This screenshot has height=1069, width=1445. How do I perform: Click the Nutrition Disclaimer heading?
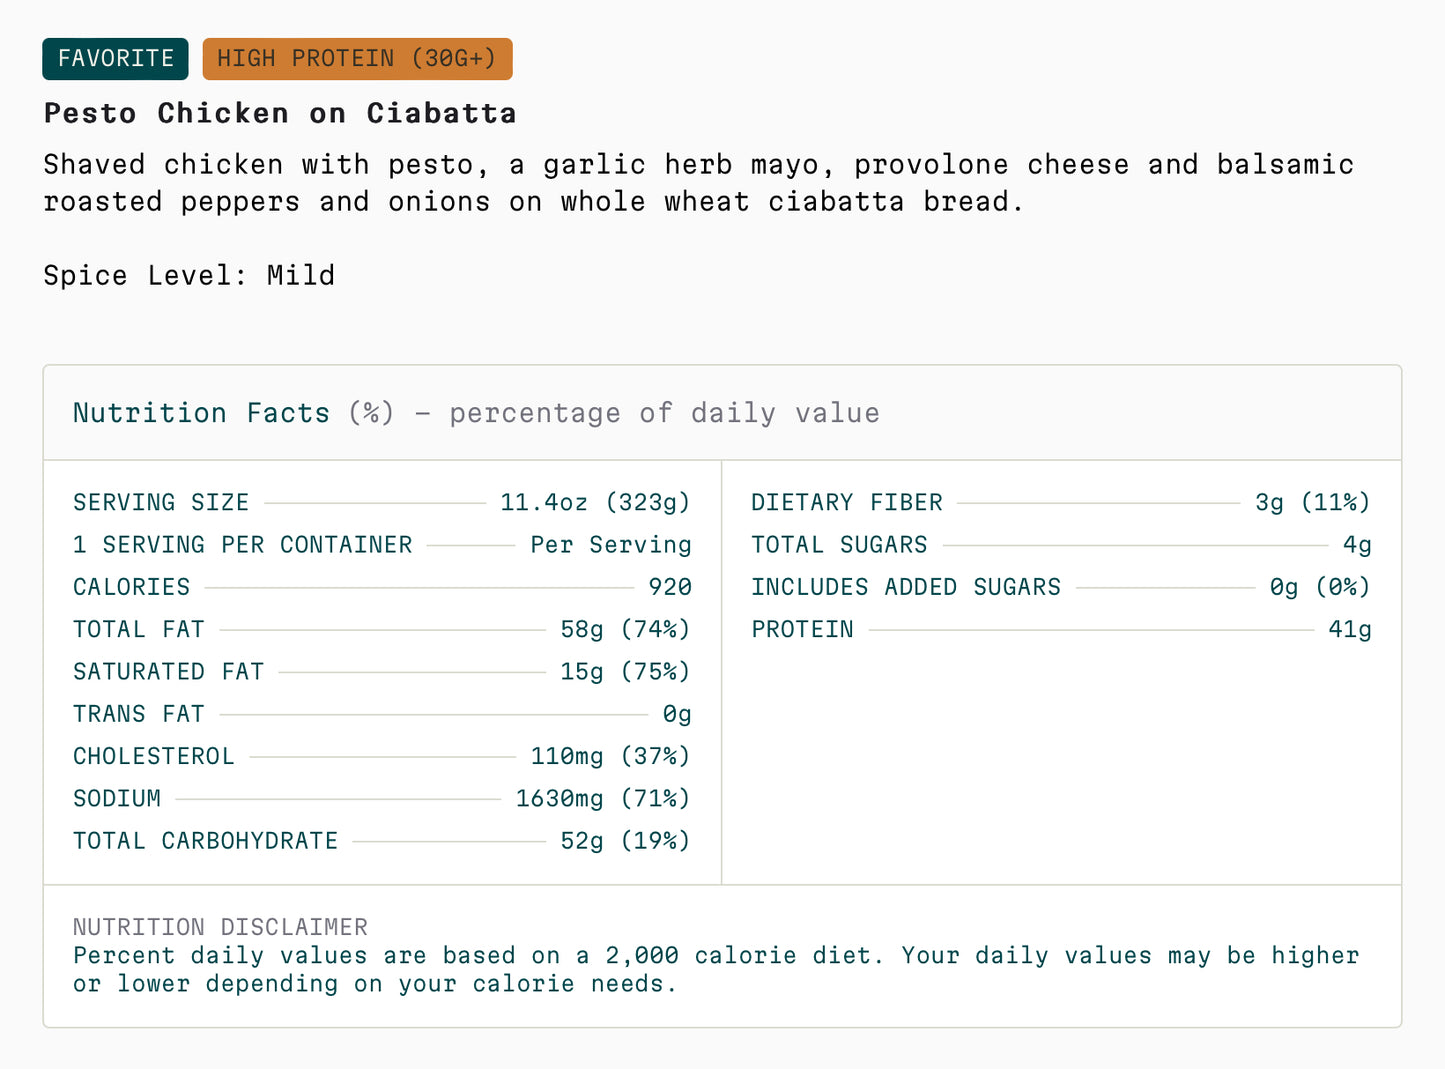[220, 927]
